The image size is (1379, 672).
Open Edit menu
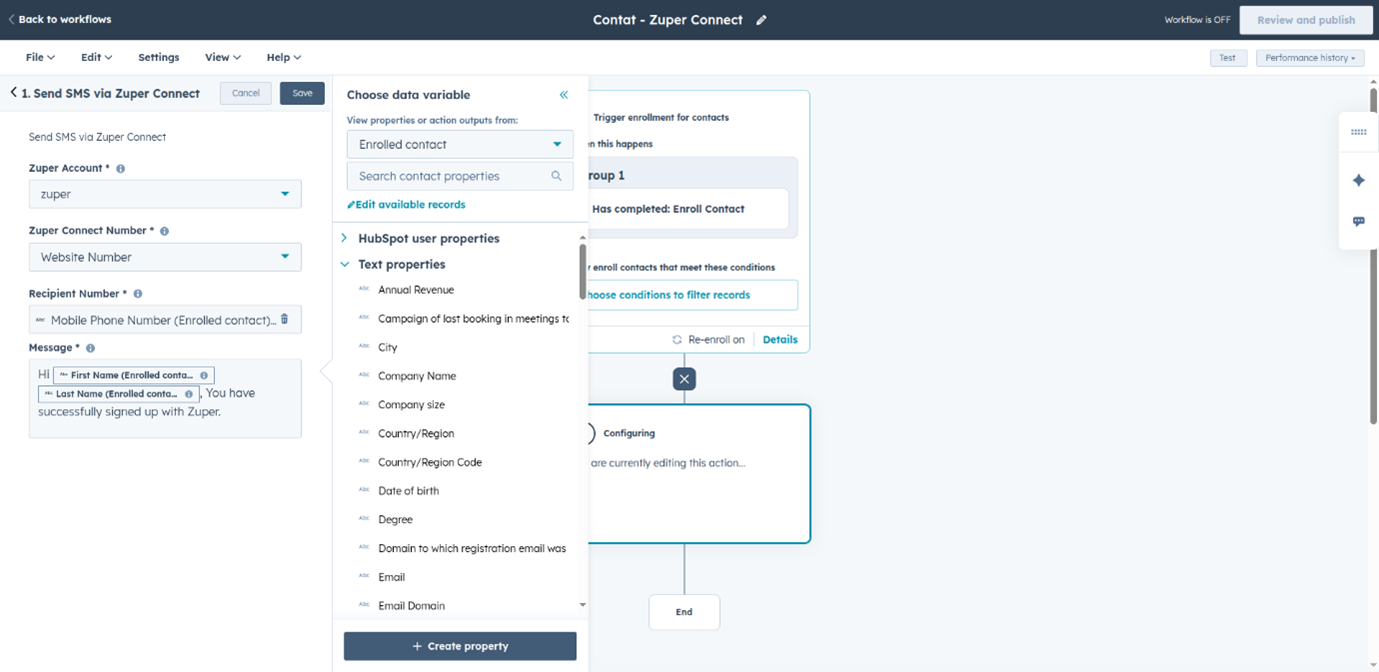click(x=96, y=58)
